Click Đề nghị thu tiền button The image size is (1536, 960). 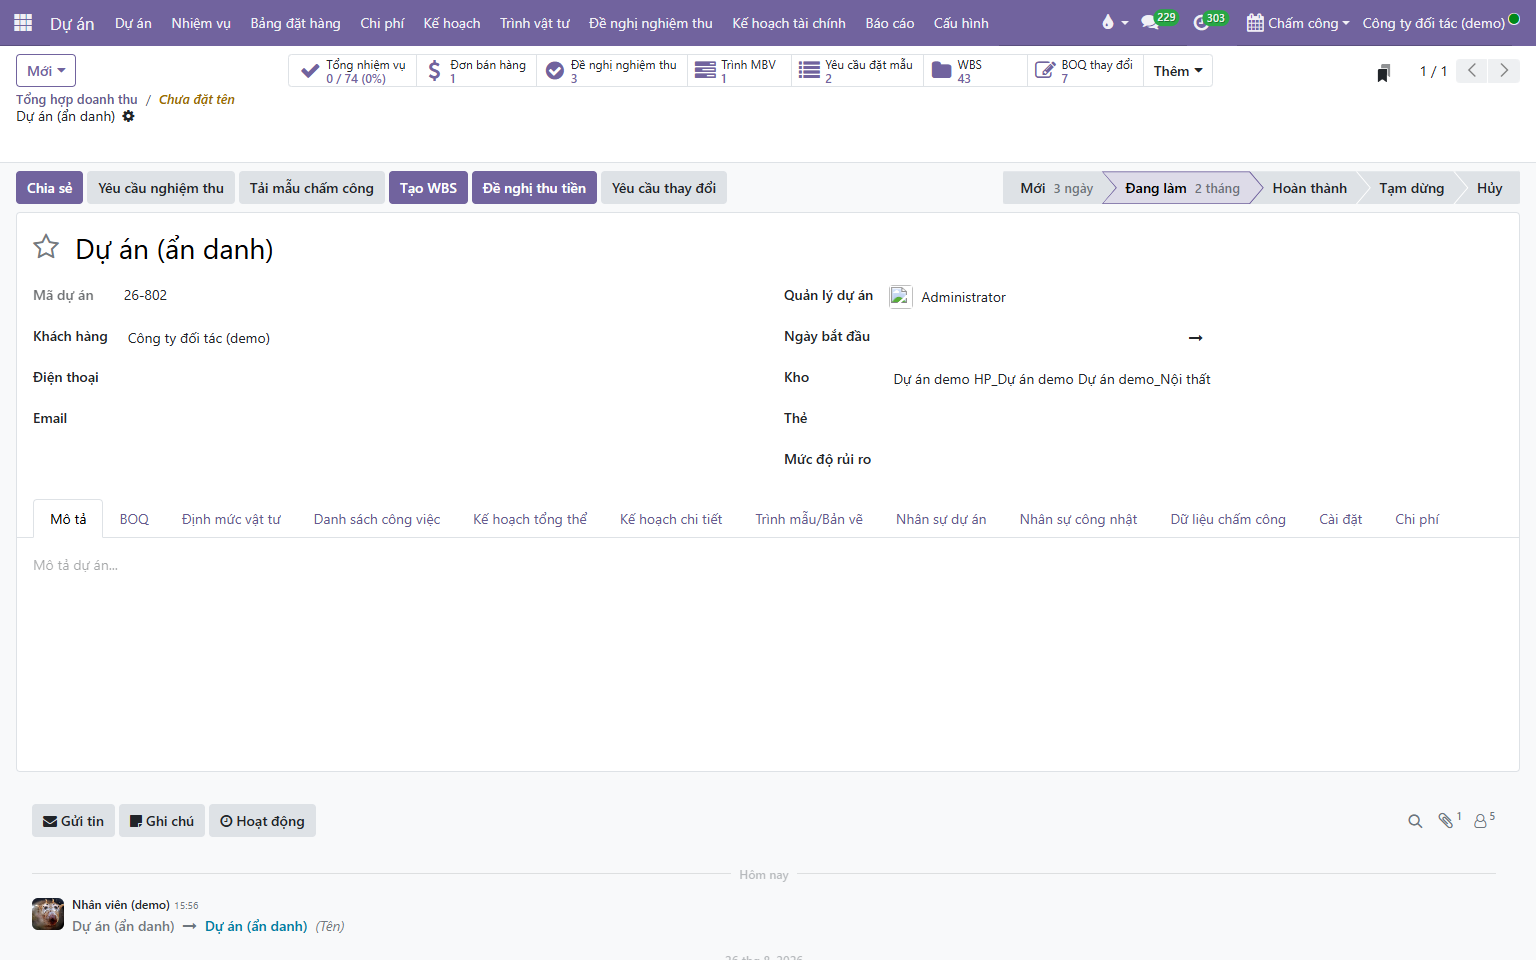click(534, 188)
